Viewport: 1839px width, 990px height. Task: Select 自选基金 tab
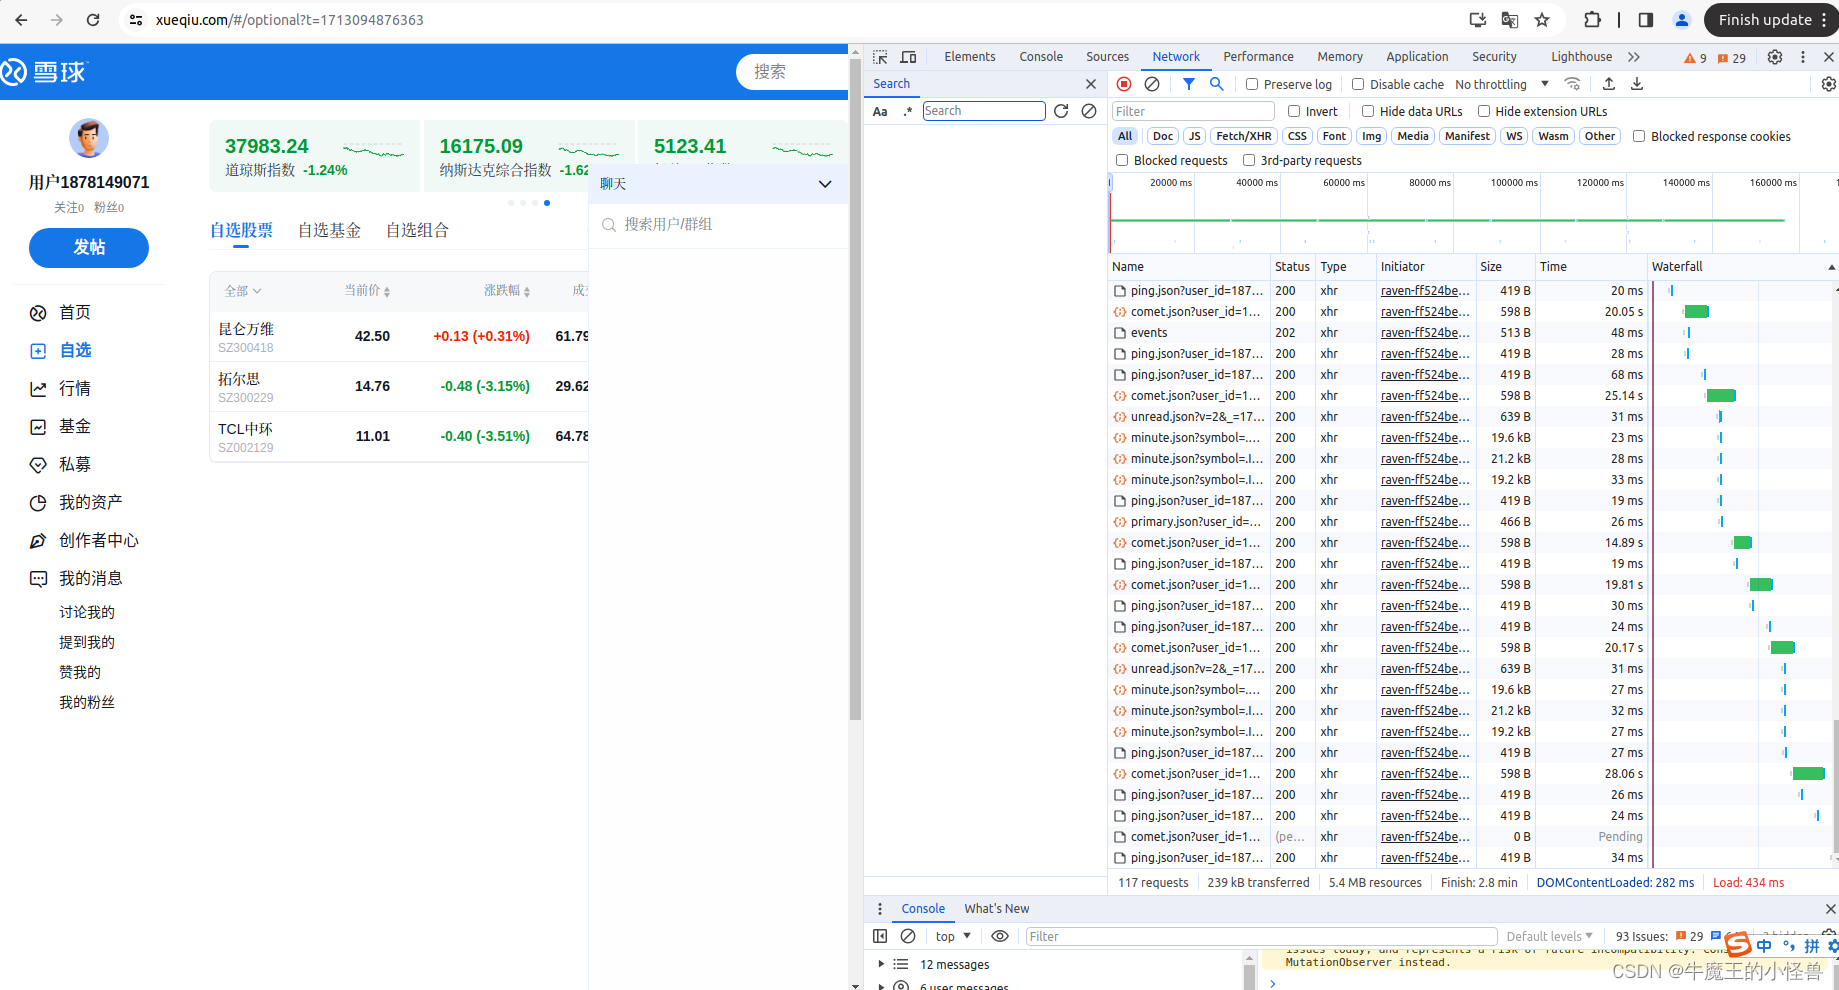click(329, 231)
